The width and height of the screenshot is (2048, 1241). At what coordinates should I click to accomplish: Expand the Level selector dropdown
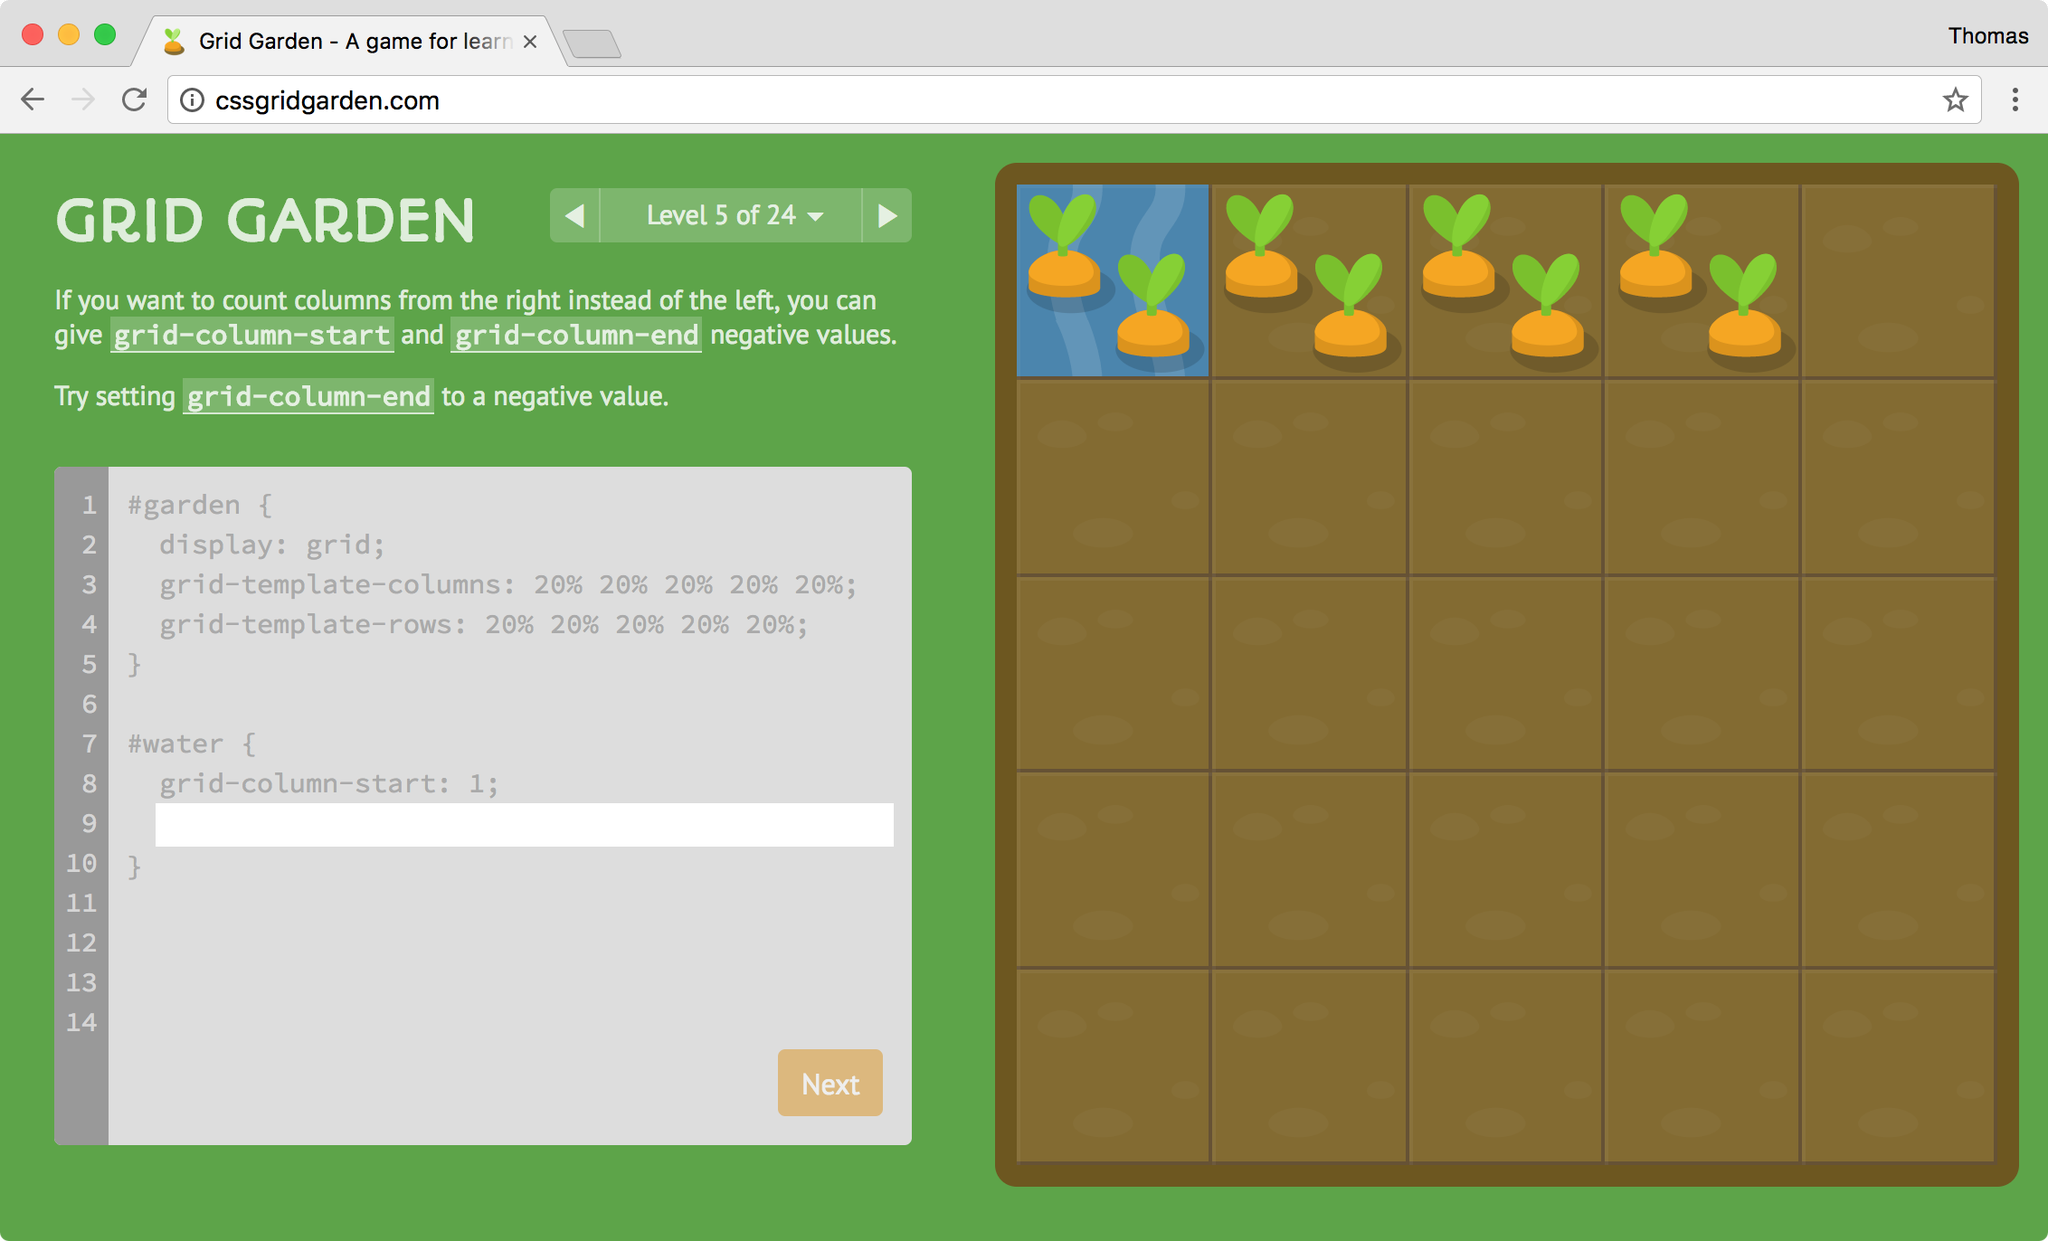730,215
